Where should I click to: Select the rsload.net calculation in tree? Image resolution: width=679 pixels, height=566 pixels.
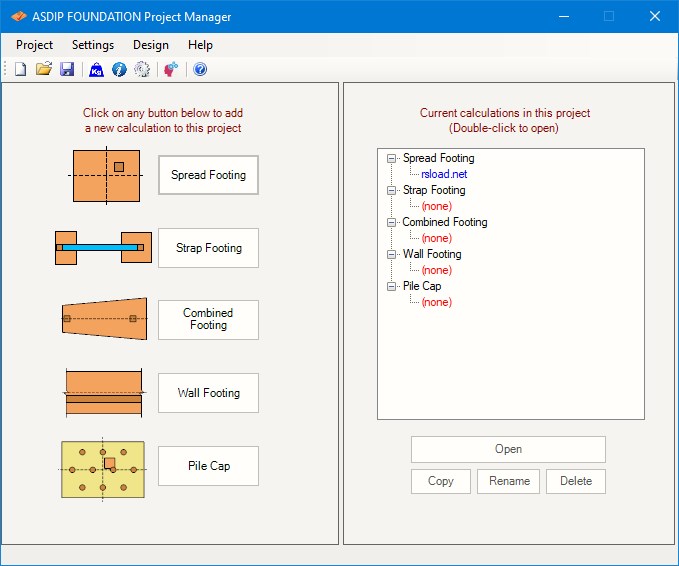[444, 174]
